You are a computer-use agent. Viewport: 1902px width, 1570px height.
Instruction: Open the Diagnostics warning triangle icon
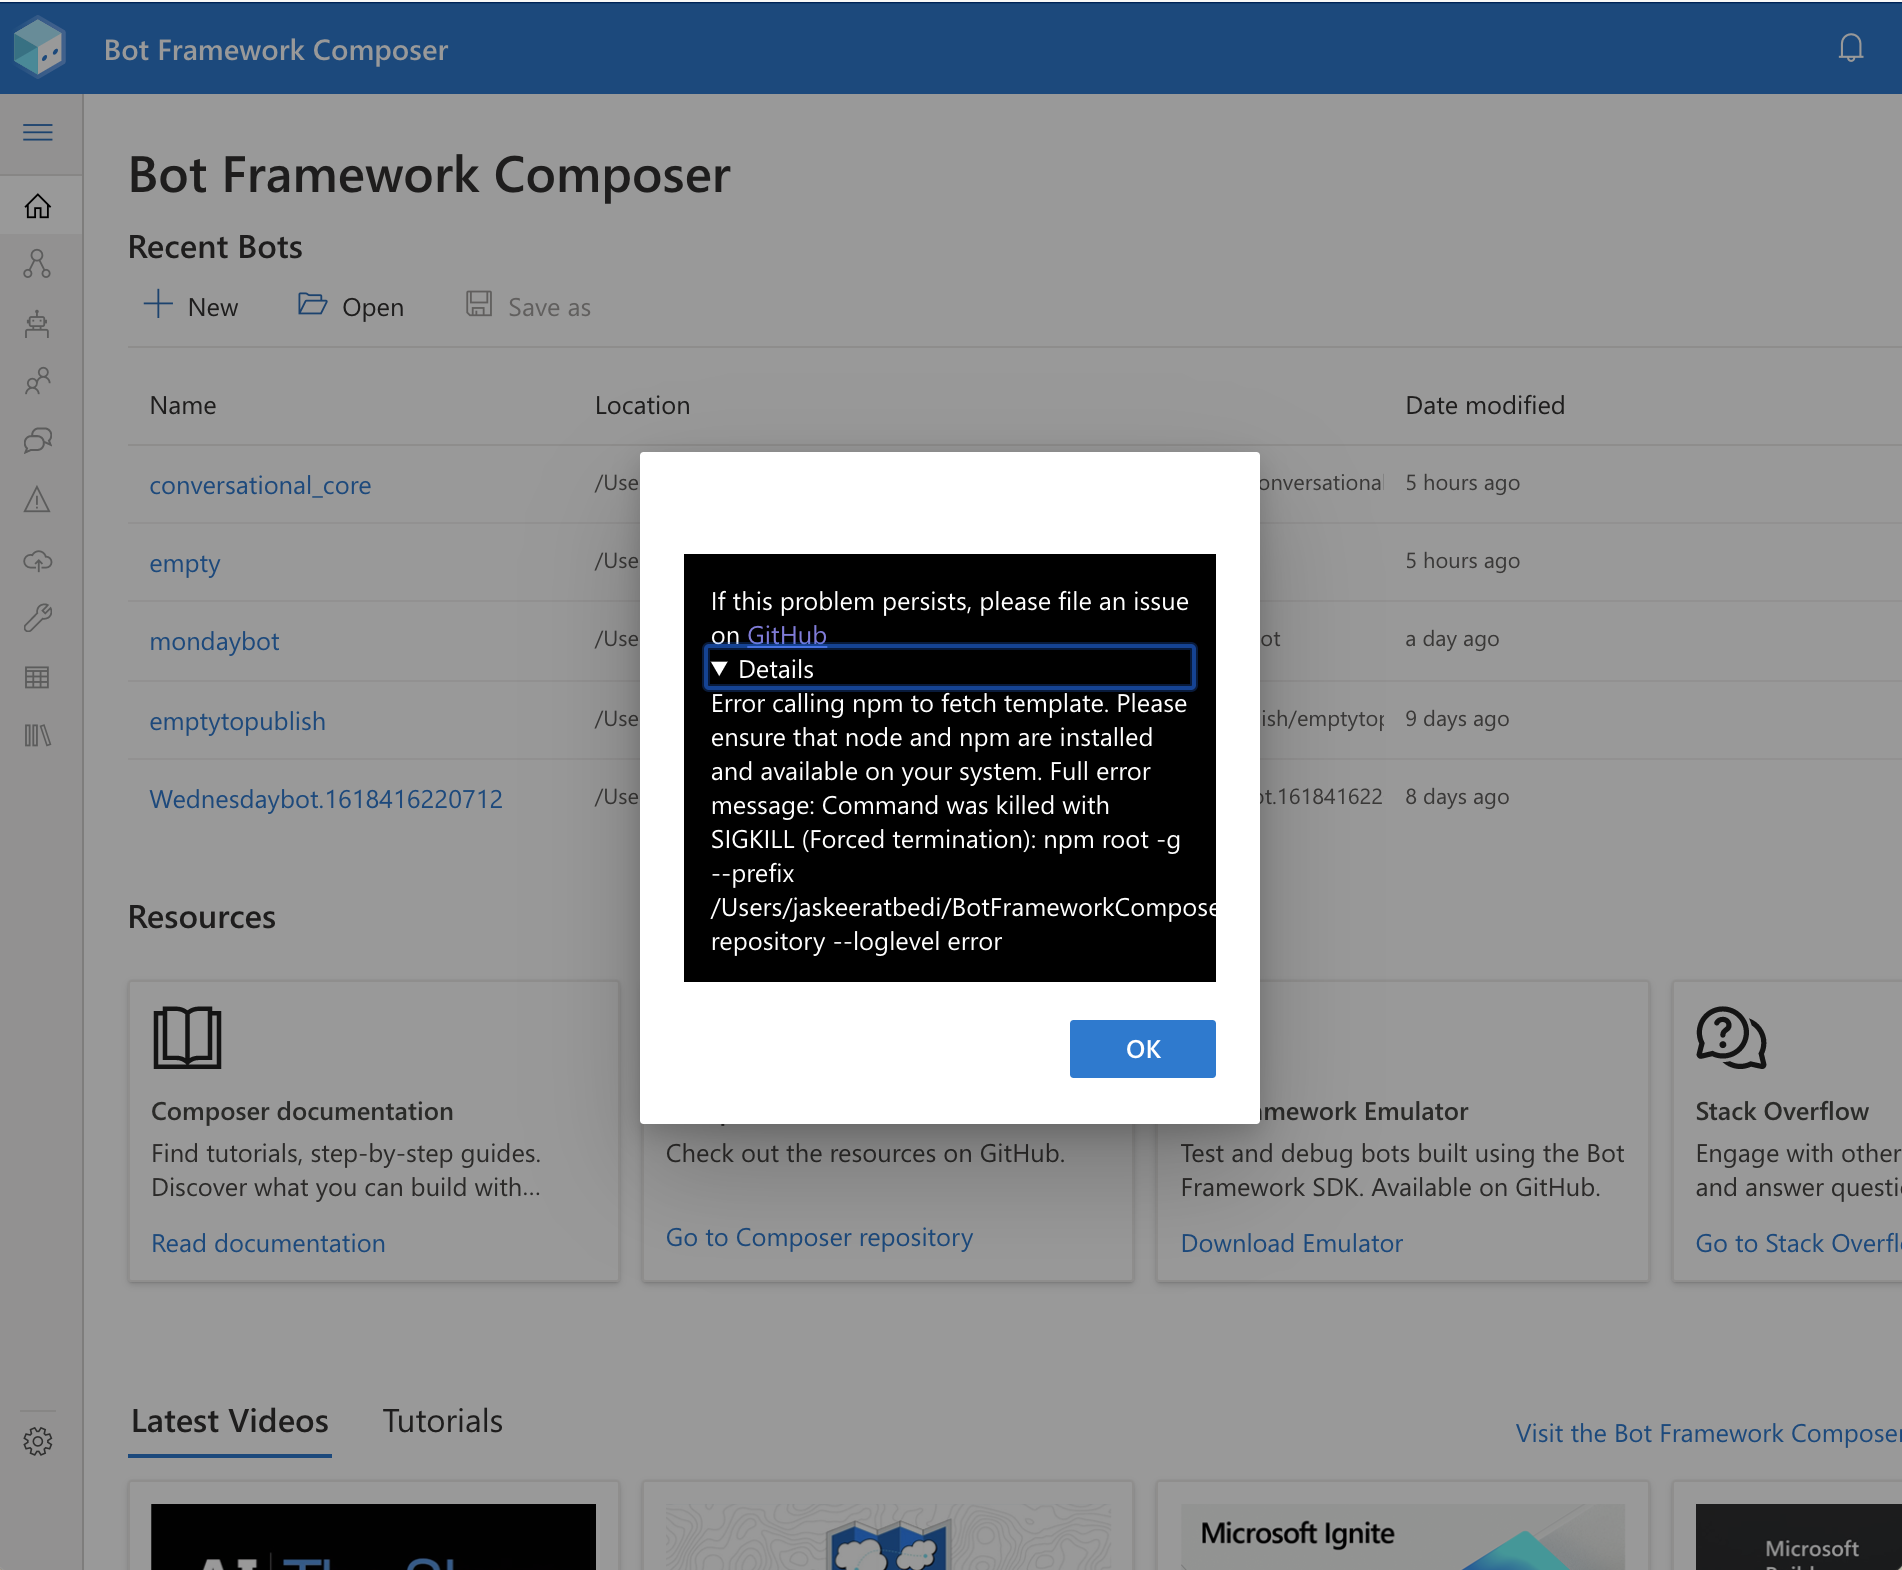point(38,499)
